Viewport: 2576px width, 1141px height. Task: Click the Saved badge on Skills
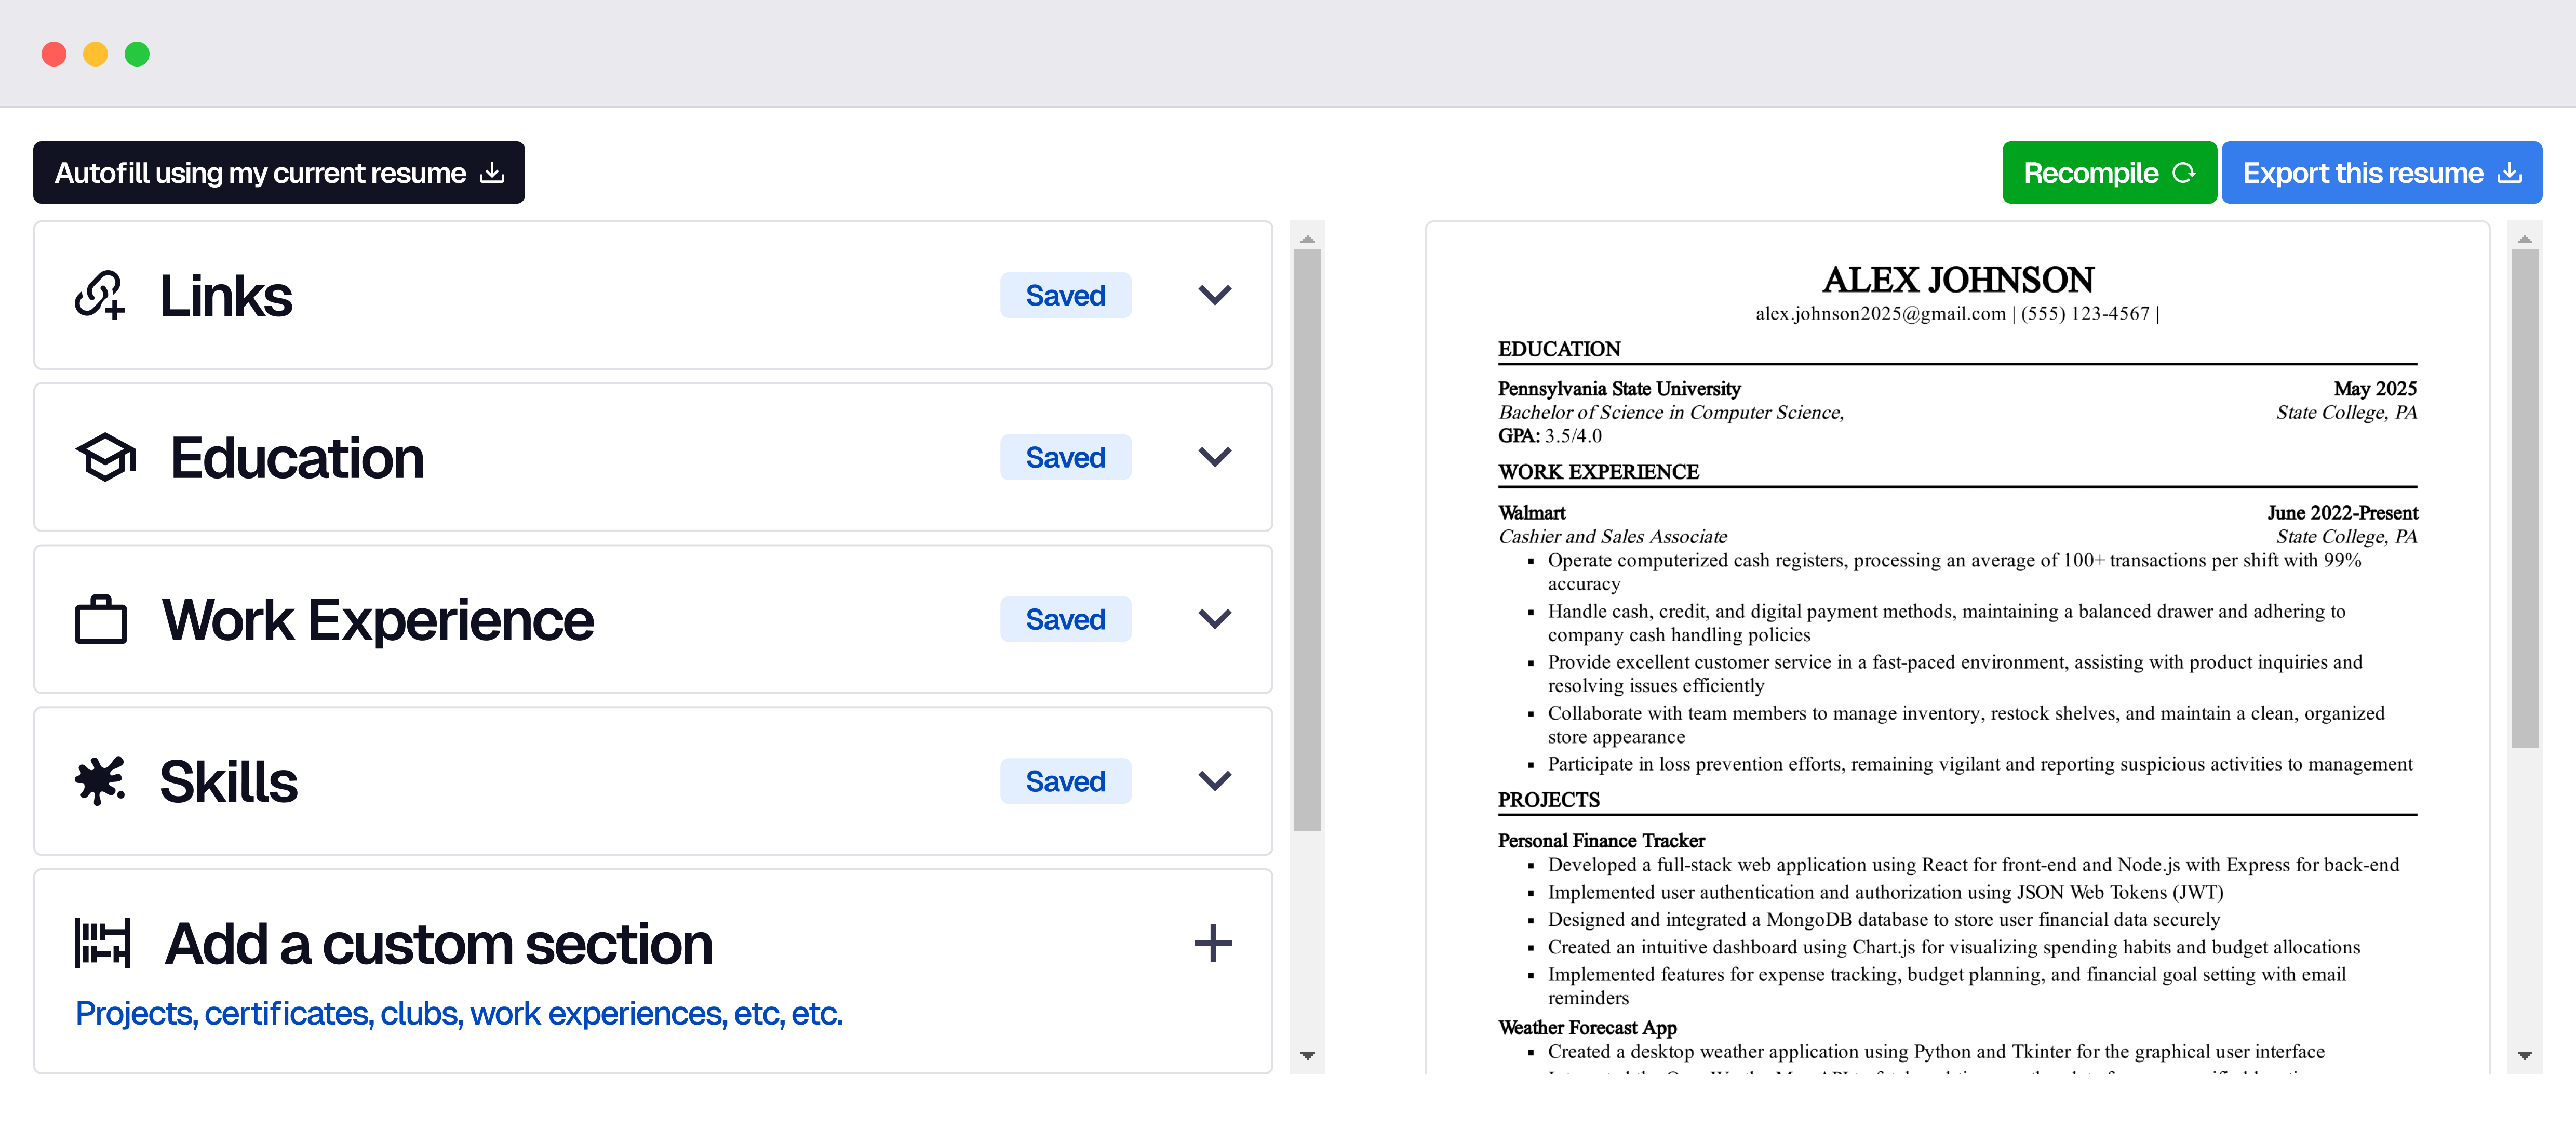coord(1065,779)
